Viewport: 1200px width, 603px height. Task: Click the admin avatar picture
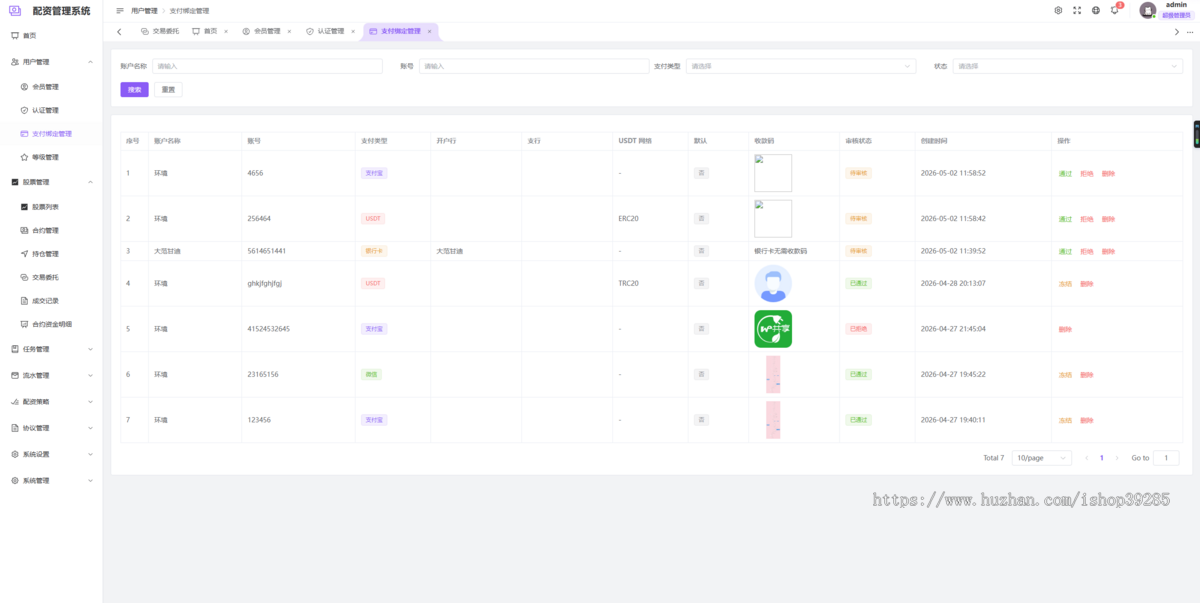tap(1148, 10)
